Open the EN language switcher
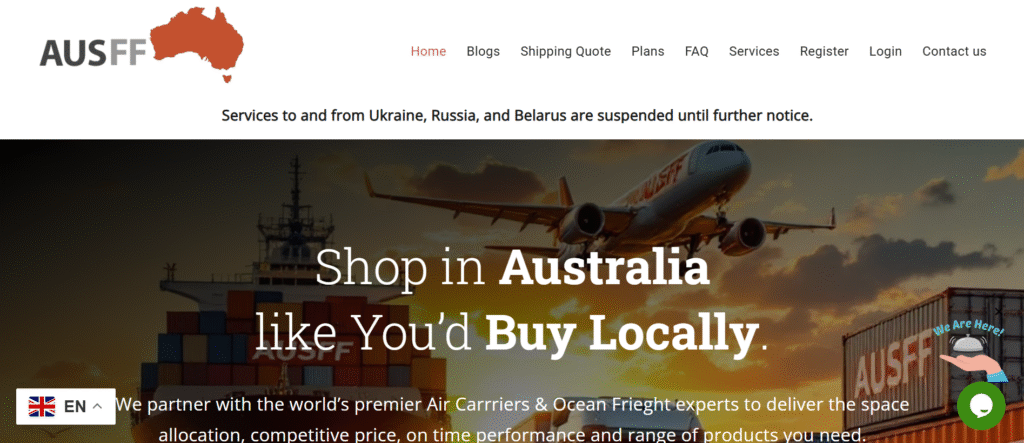Viewport: 1024px width, 443px height. click(66, 406)
